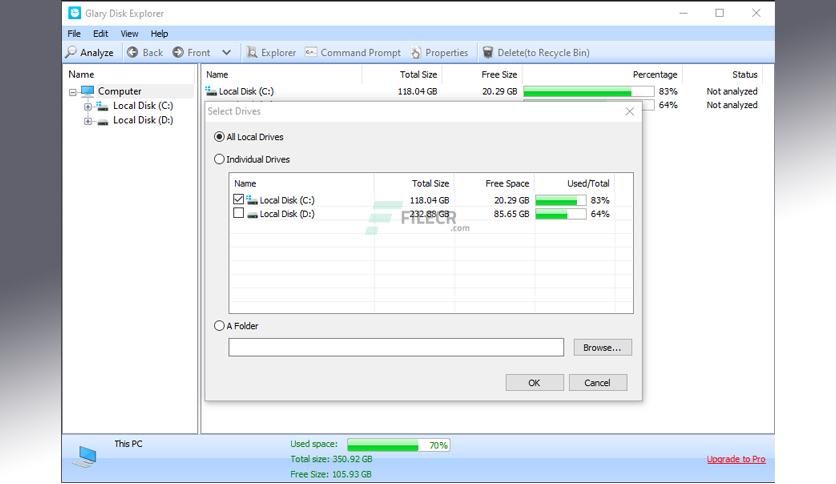Click Local Disk (C:) drive icon in main list
This screenshot has width=836, height=484.
click(211, 91)
